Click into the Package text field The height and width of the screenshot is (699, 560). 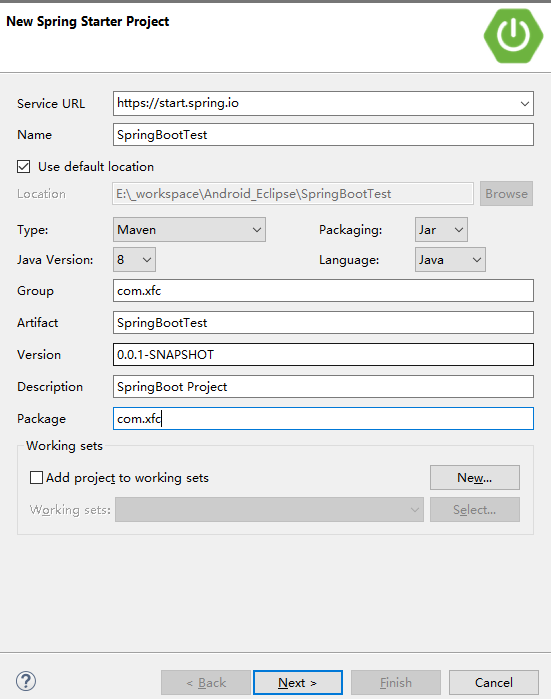pyautogui.click(x=323, y=419)
